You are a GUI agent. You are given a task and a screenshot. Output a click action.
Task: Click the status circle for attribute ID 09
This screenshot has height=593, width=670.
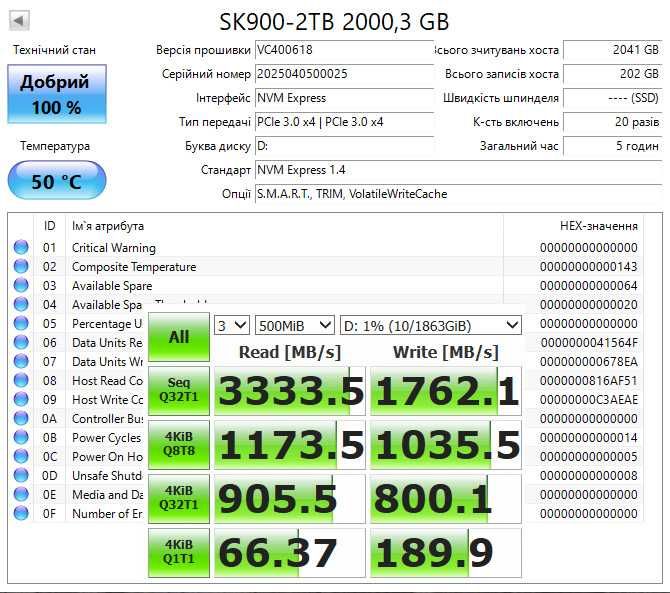point(21,399)
